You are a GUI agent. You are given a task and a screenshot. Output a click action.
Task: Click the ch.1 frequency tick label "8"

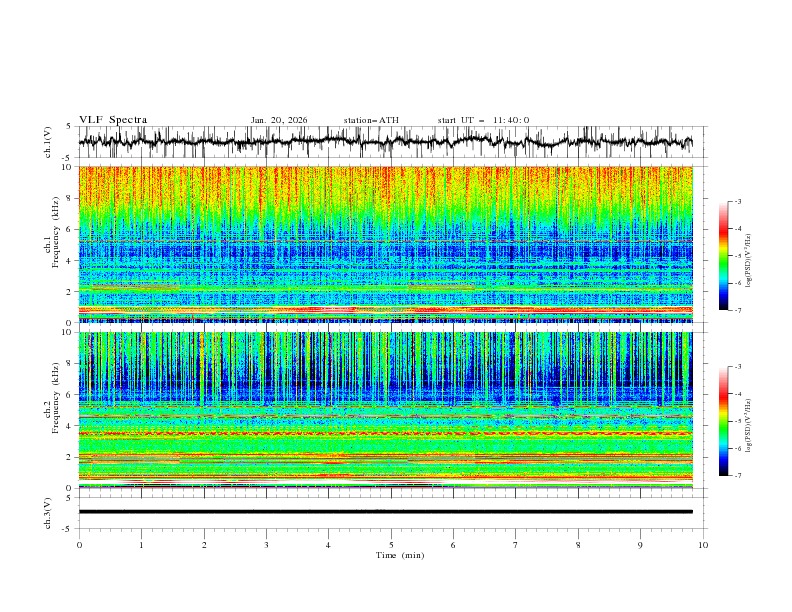[x=71, y=198]
